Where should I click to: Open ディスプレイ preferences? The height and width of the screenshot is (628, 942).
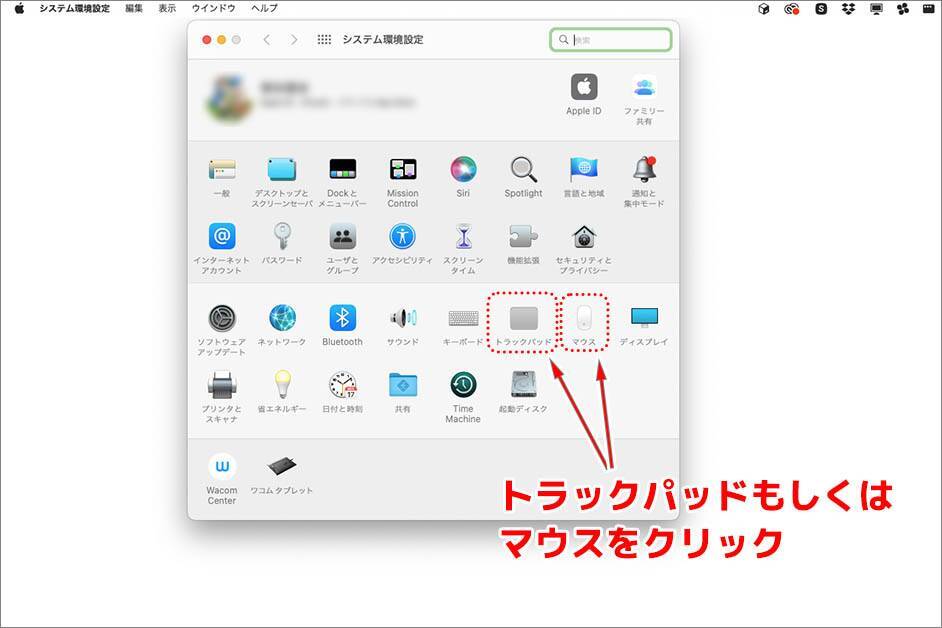644,318
